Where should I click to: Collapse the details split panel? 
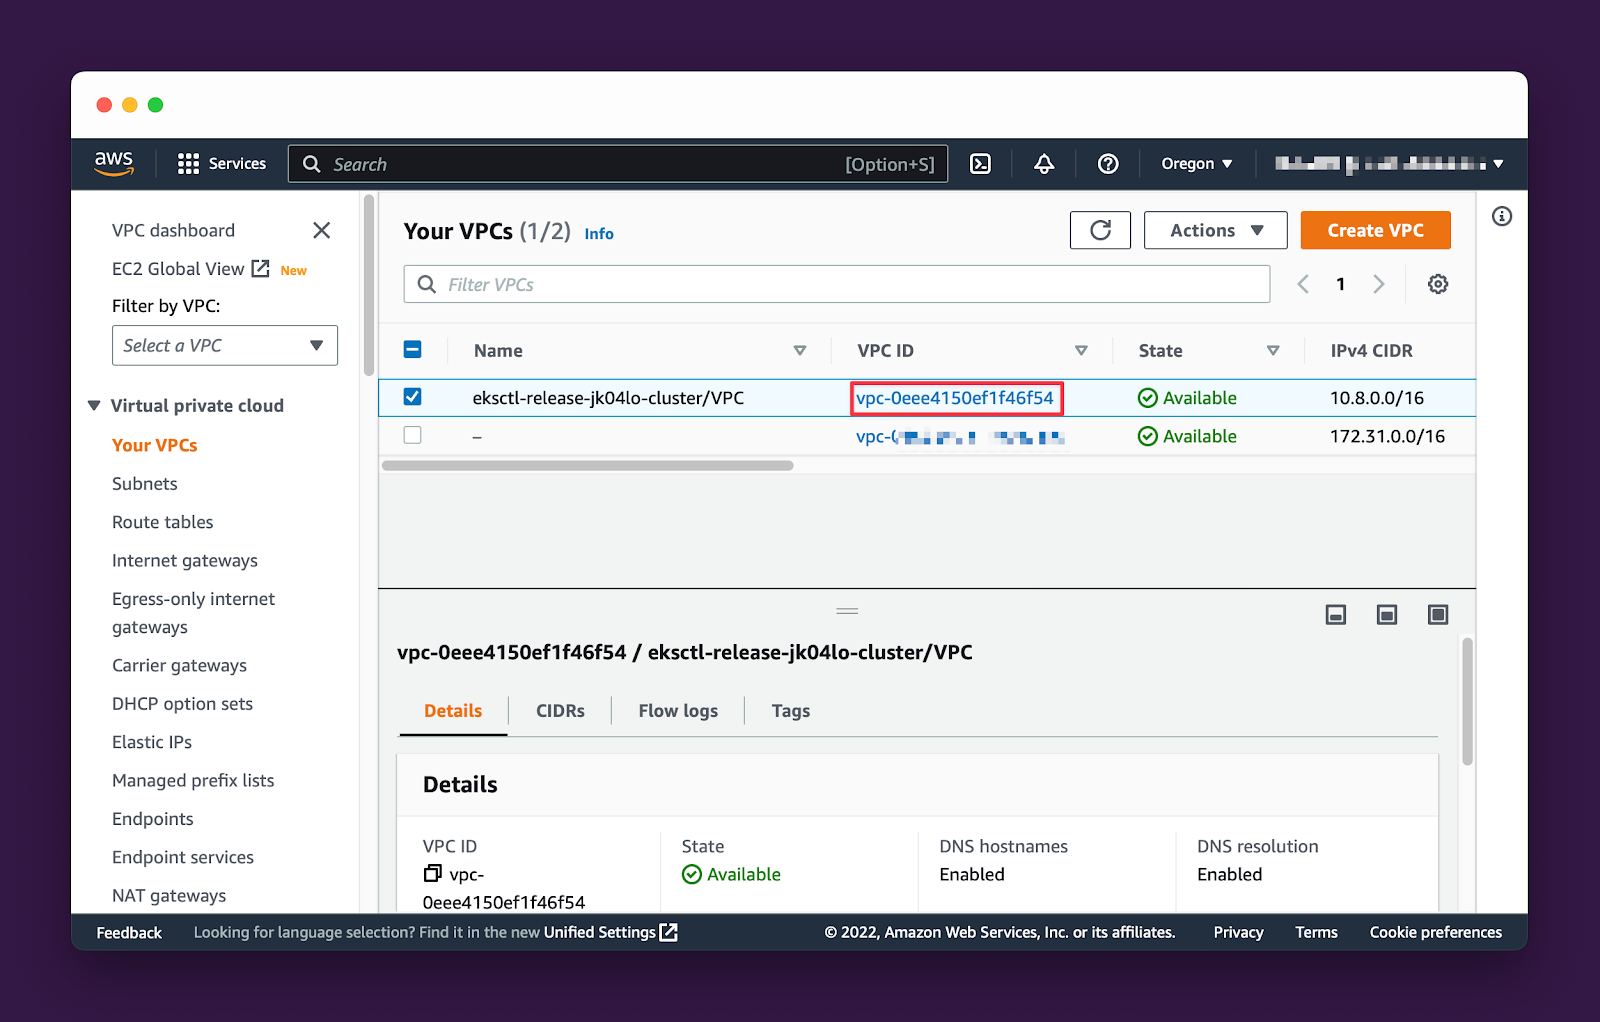1336,614
